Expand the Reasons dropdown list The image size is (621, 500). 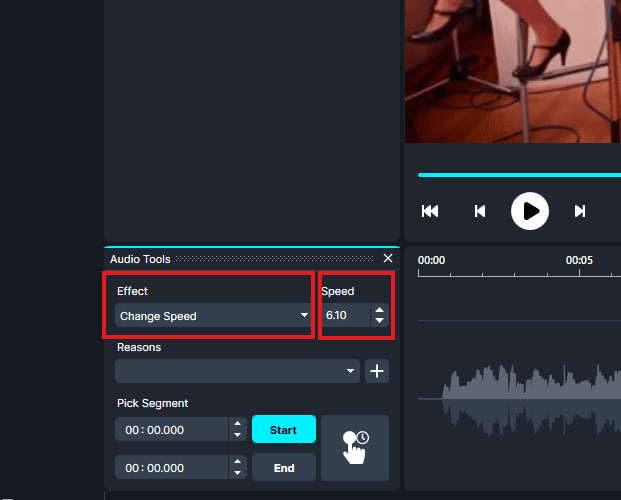pyautogui.click(x=237, y=371)
